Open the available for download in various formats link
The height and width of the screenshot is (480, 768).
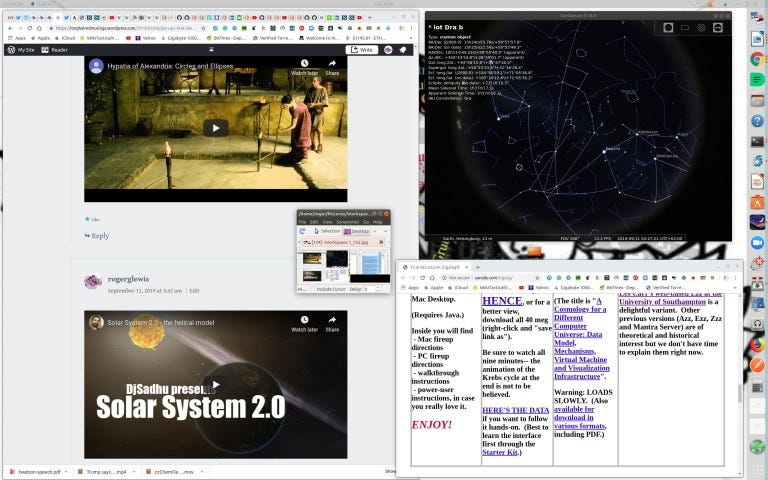click(580, 417)
